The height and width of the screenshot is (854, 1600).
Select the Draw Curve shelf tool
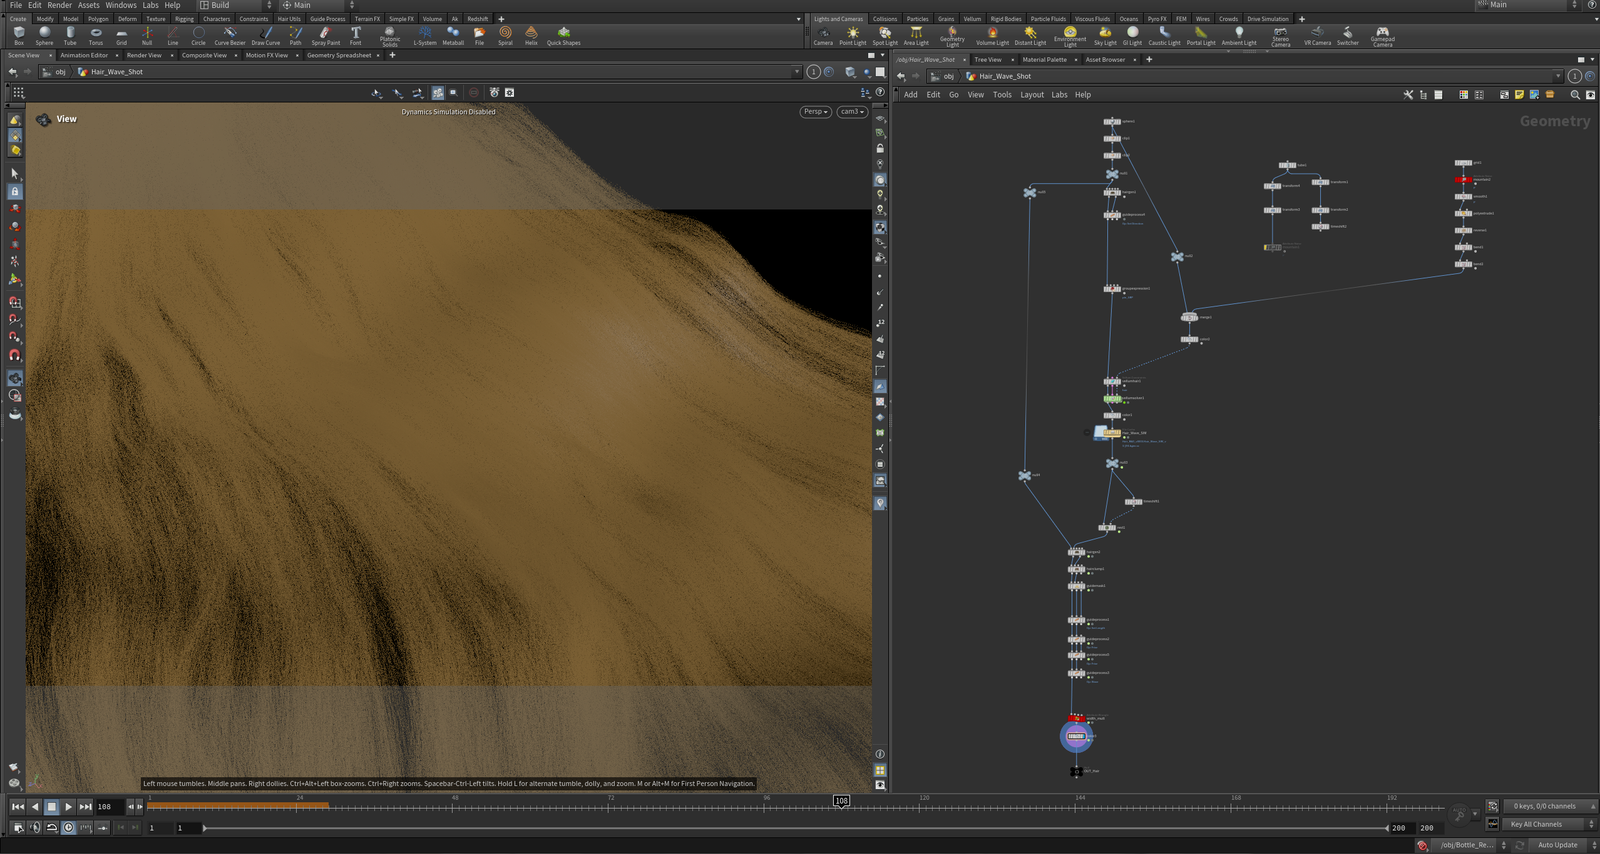[x=266, y=36]
